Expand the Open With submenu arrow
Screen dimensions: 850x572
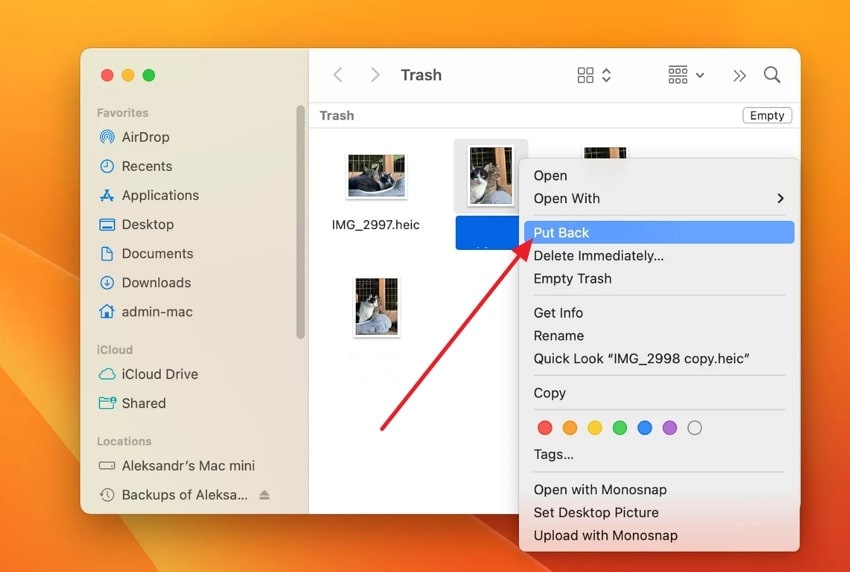pyautogui.click(x=780, y=198)
